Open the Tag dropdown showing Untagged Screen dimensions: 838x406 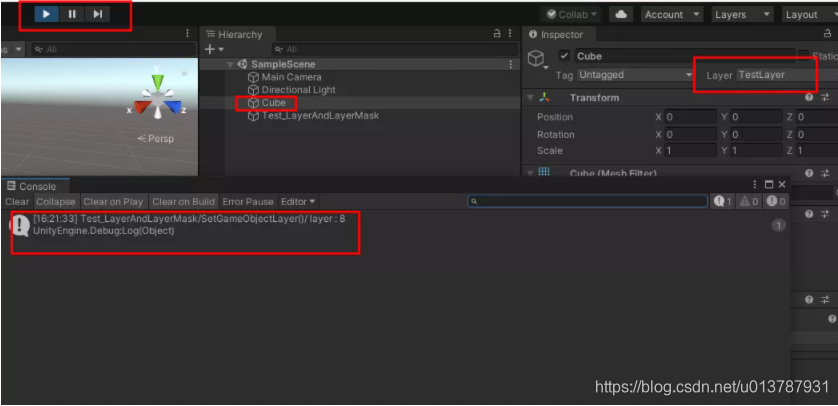click(x=635, y=75)
